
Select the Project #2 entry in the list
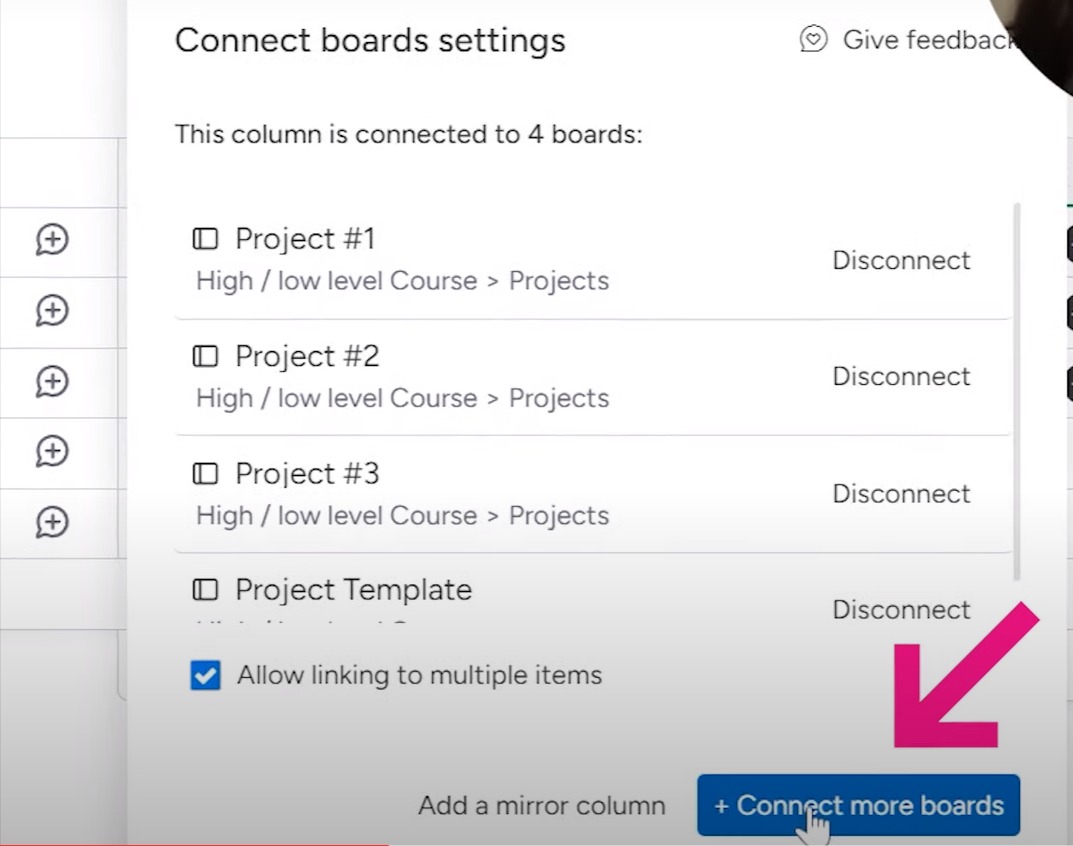point(306,356)
